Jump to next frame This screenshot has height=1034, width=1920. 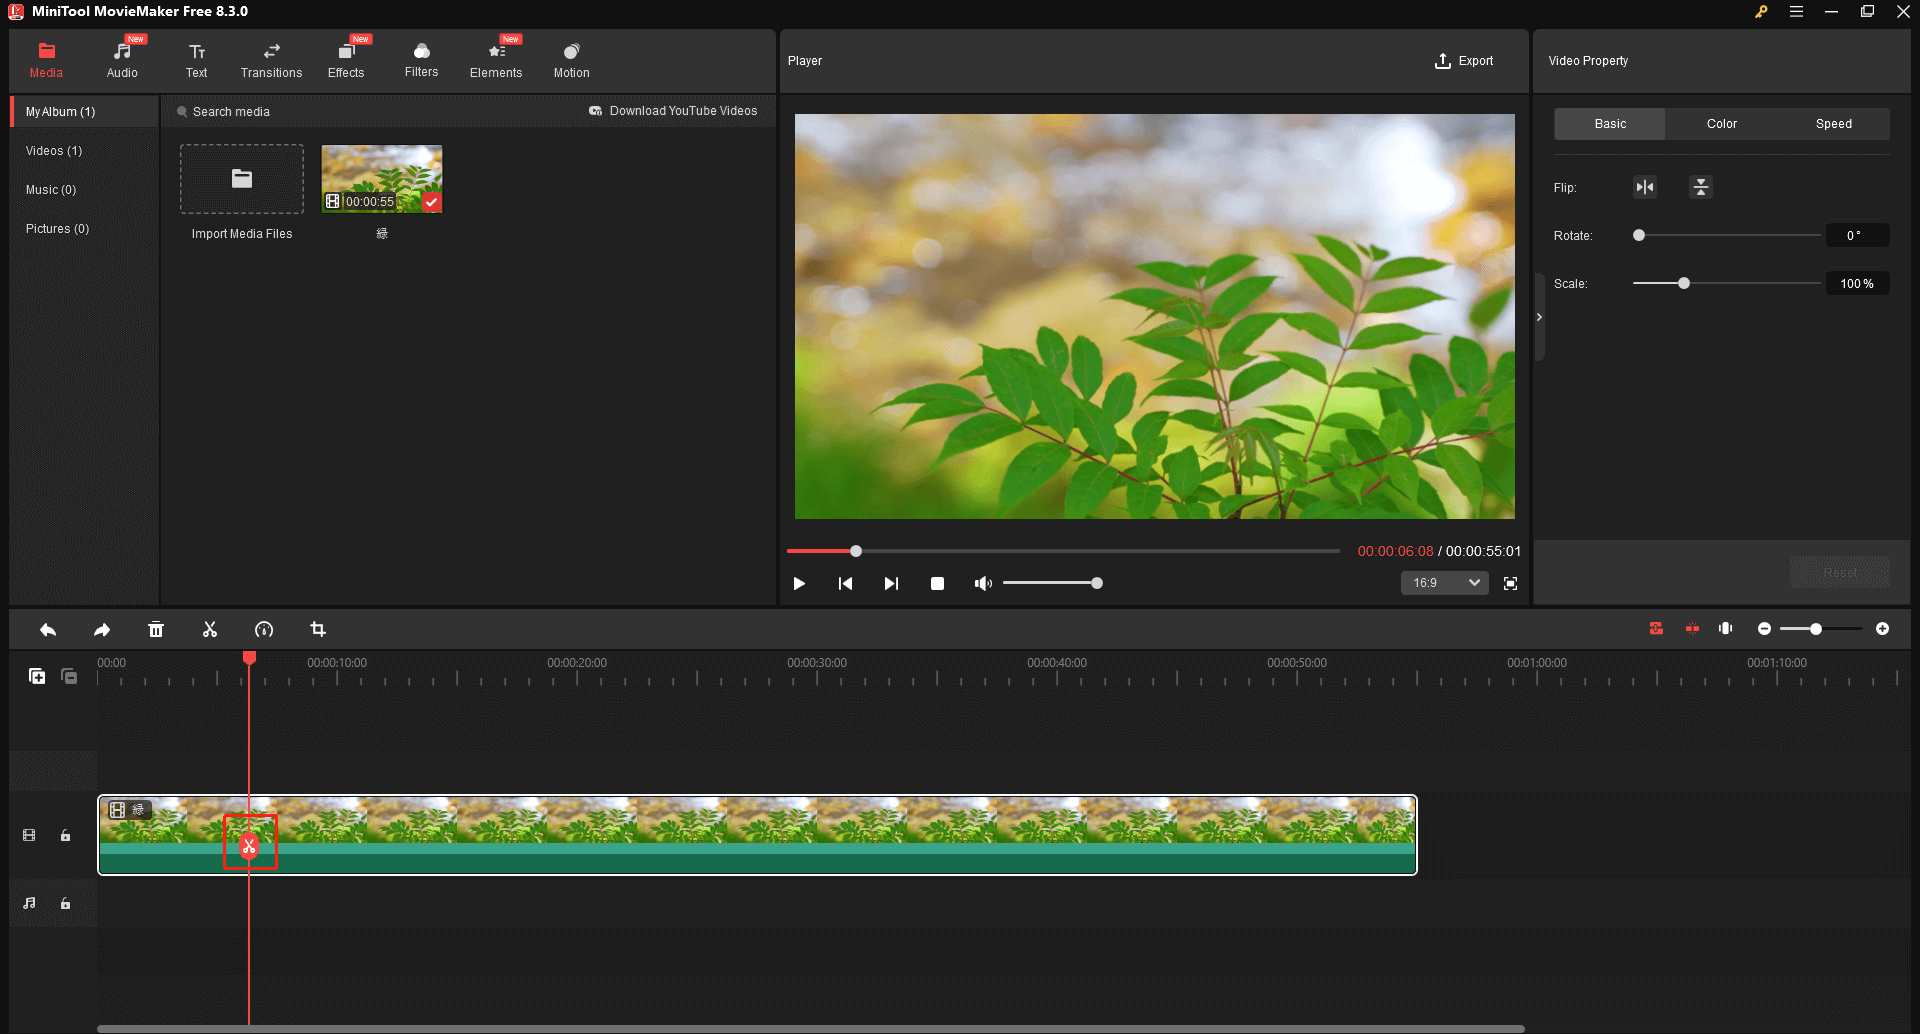(891, 584)
